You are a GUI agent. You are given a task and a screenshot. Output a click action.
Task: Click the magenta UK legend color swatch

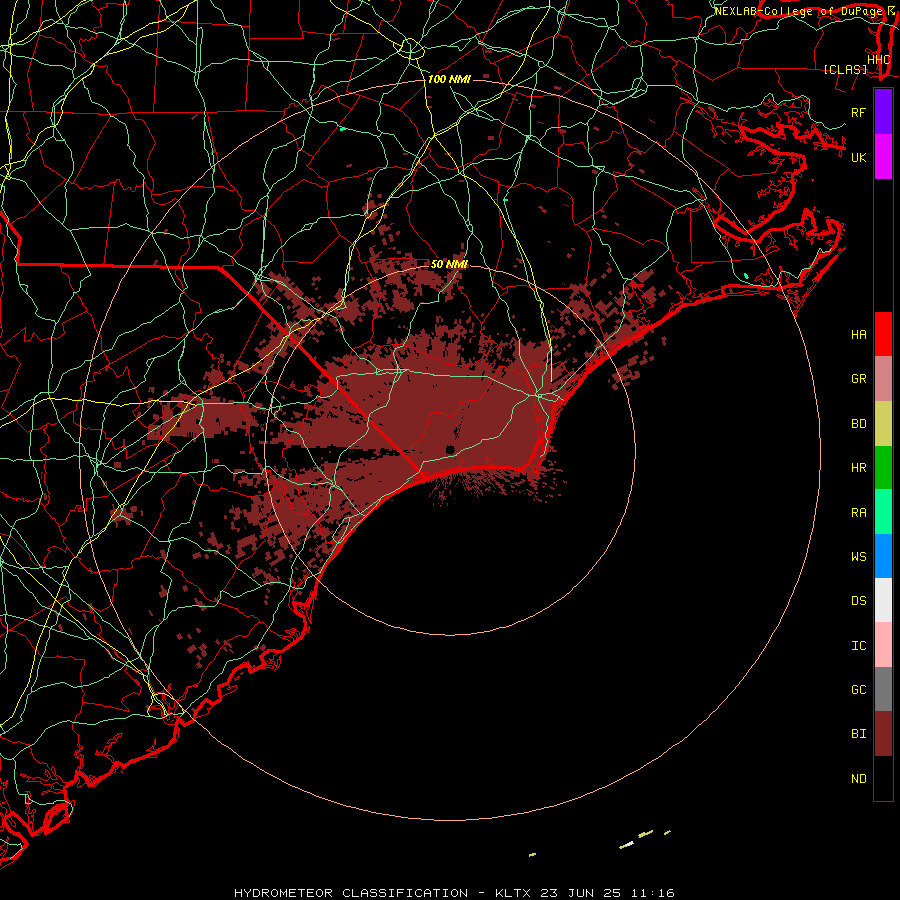[x=883, y=157]
